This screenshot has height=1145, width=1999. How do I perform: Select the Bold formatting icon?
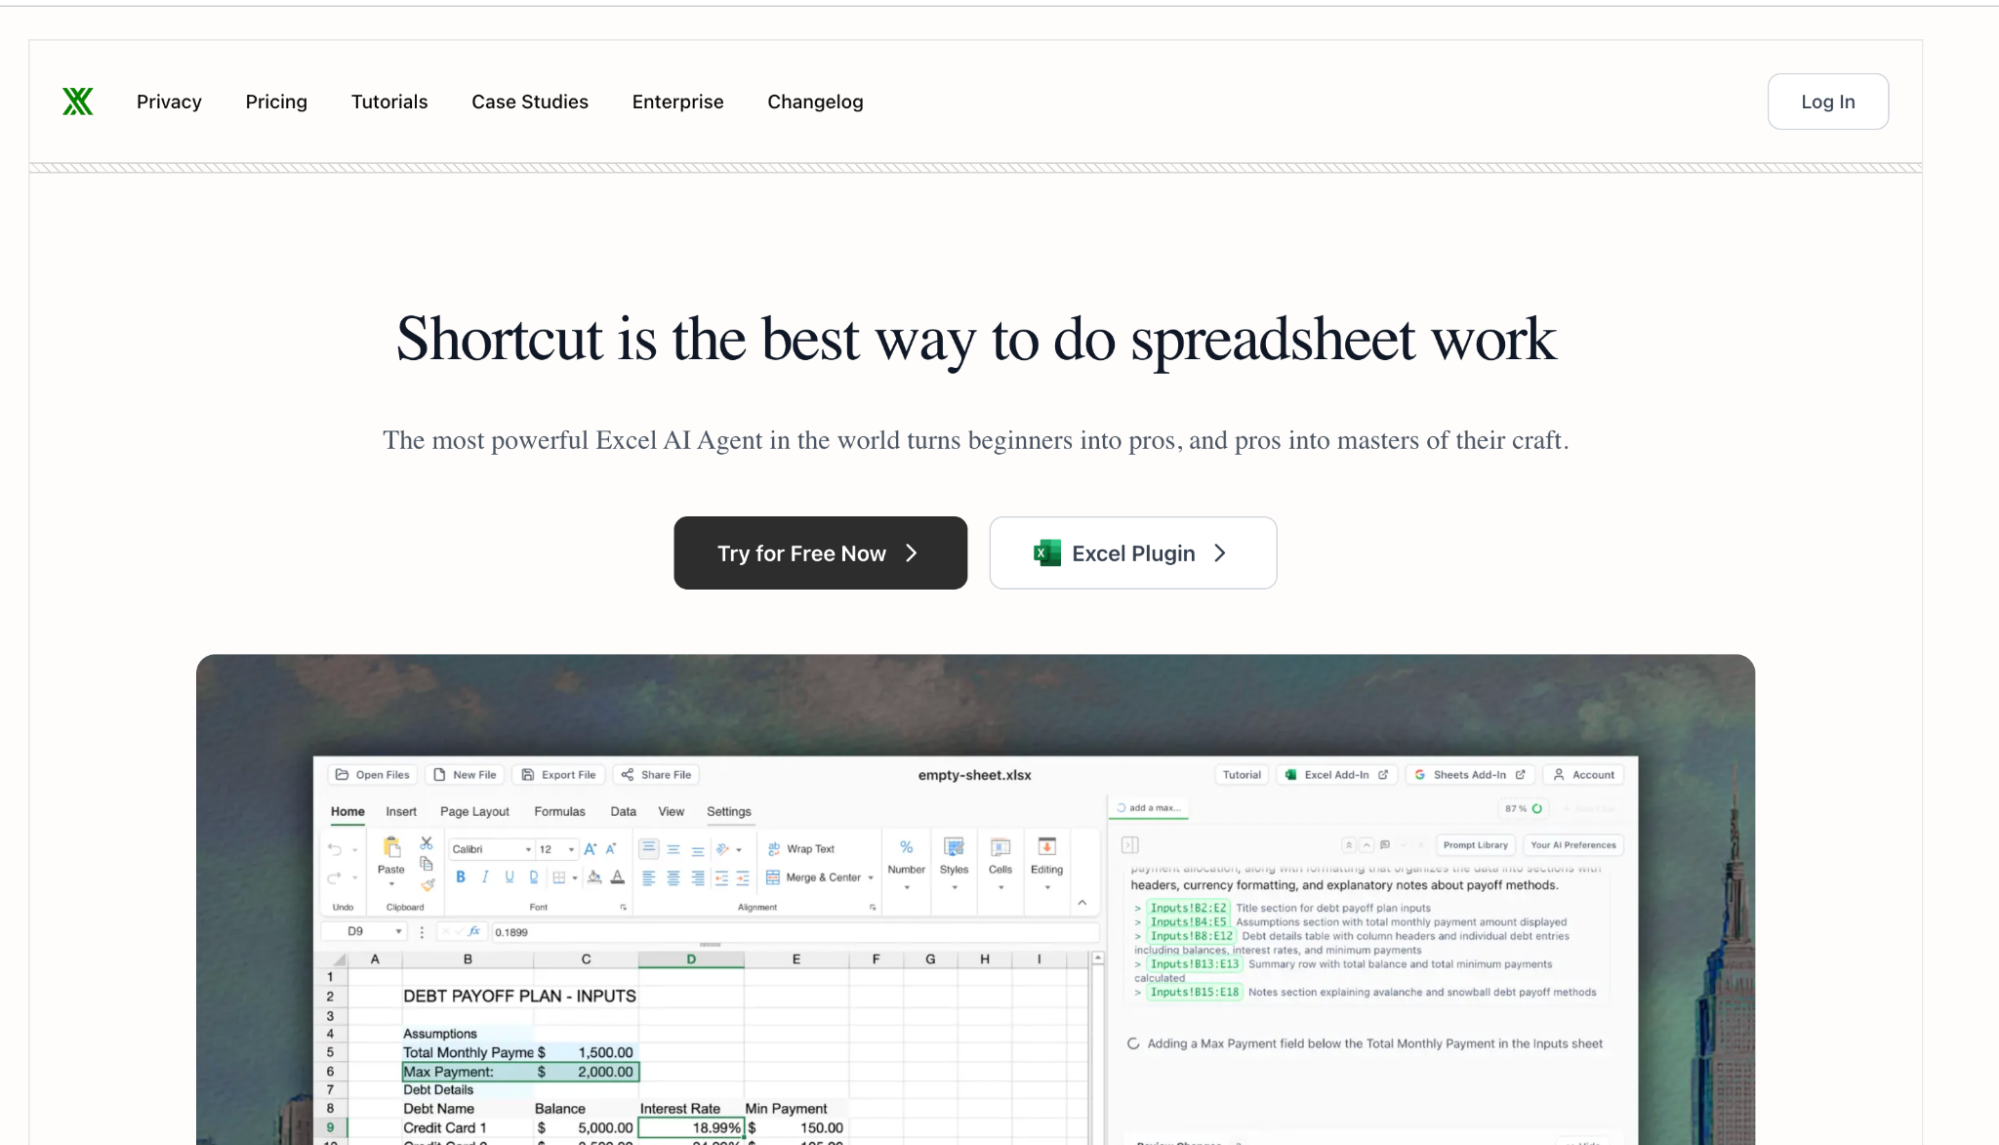click(461, 877)
